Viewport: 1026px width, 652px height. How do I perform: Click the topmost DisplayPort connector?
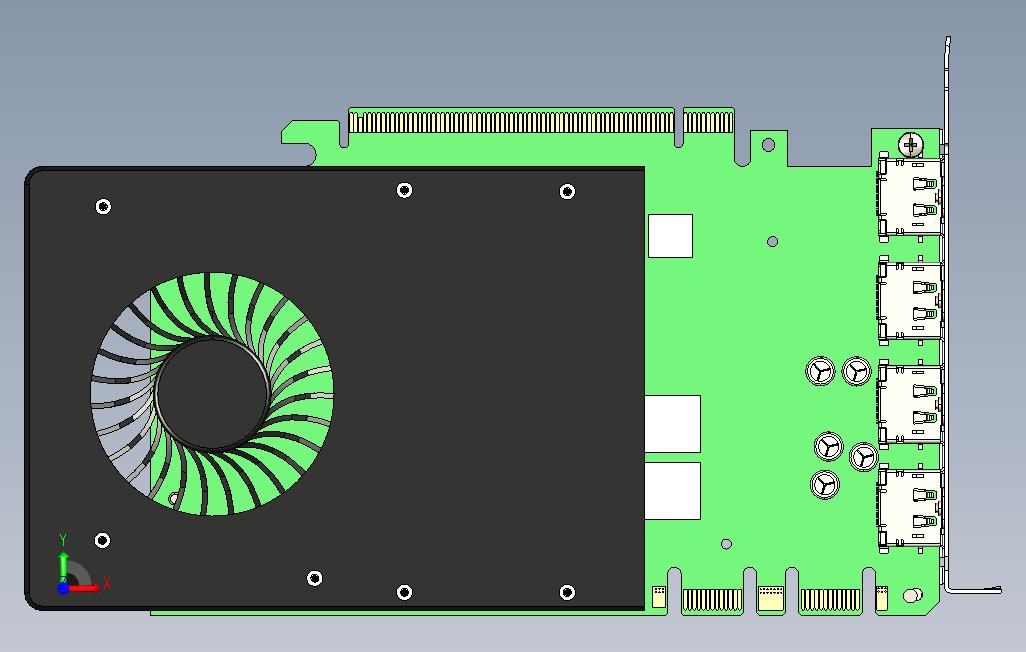910,196
